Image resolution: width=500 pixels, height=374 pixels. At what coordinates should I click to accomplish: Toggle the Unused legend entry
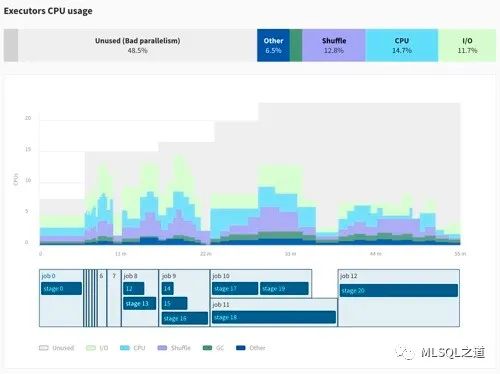coord(56,348)
